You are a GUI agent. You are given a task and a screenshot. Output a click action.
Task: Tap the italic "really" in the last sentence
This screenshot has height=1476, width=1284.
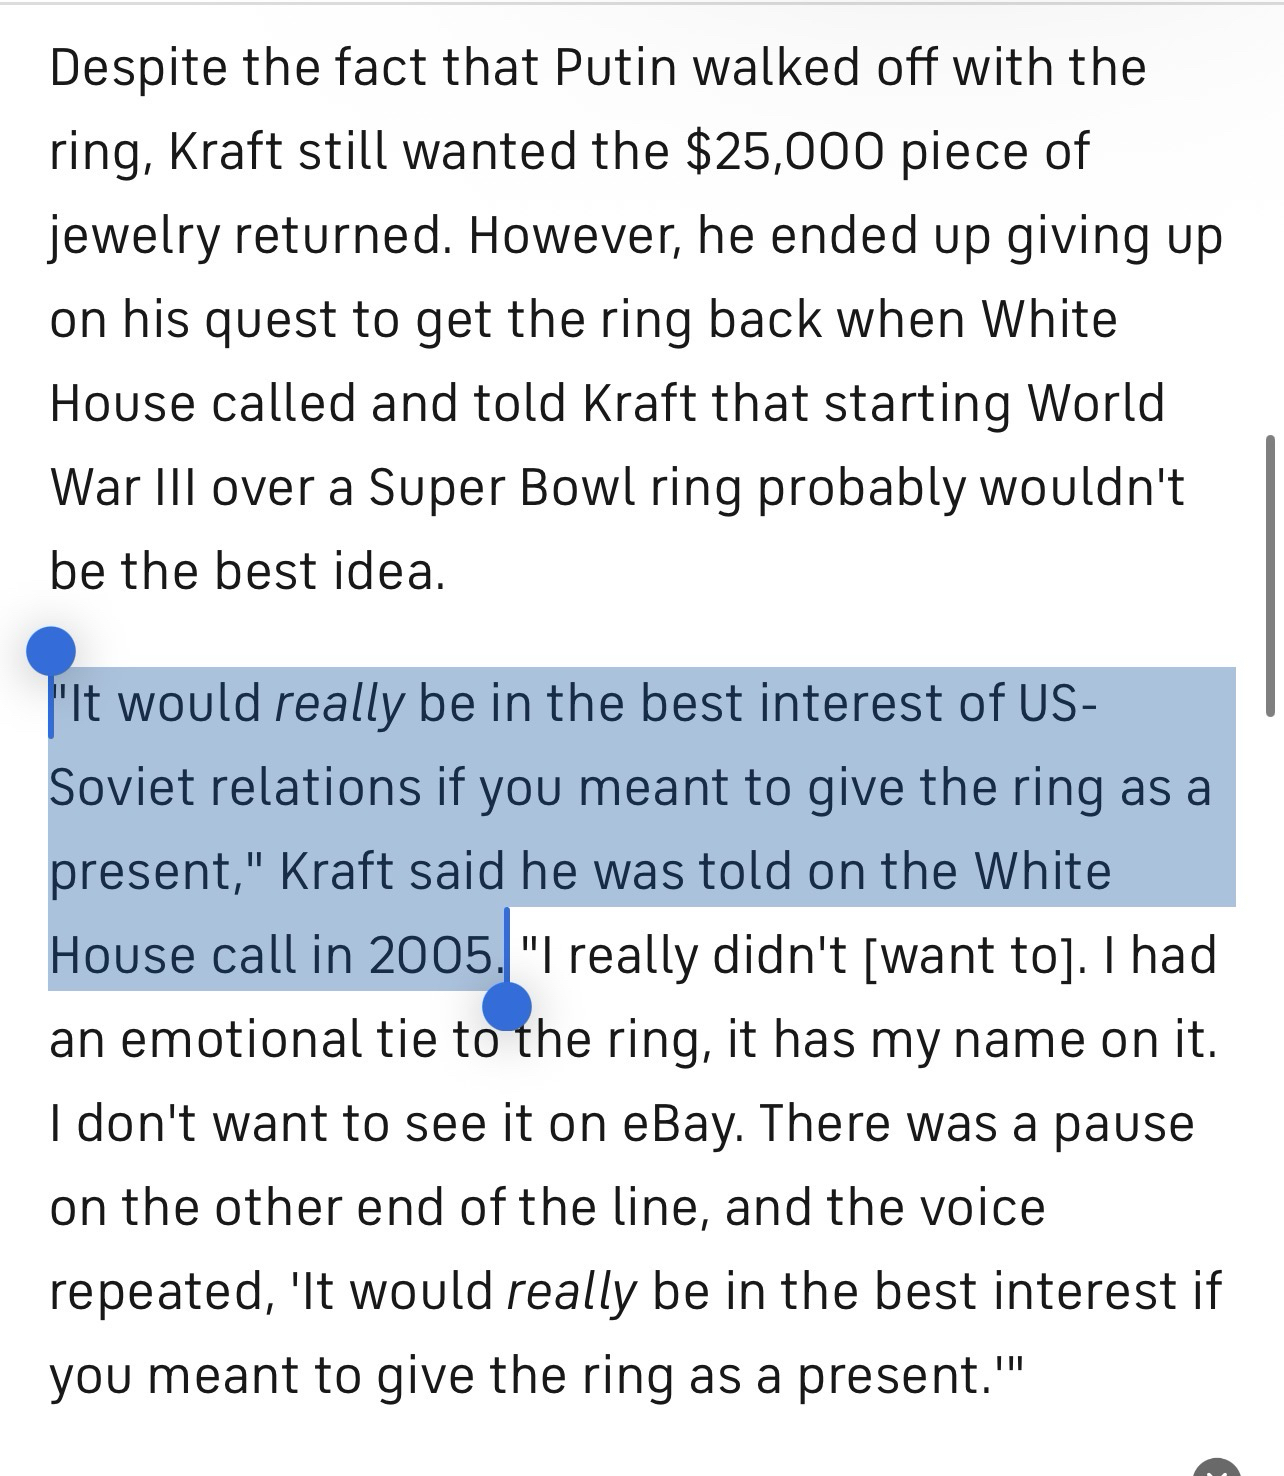pyautogui.click(x=571, y=1291)
